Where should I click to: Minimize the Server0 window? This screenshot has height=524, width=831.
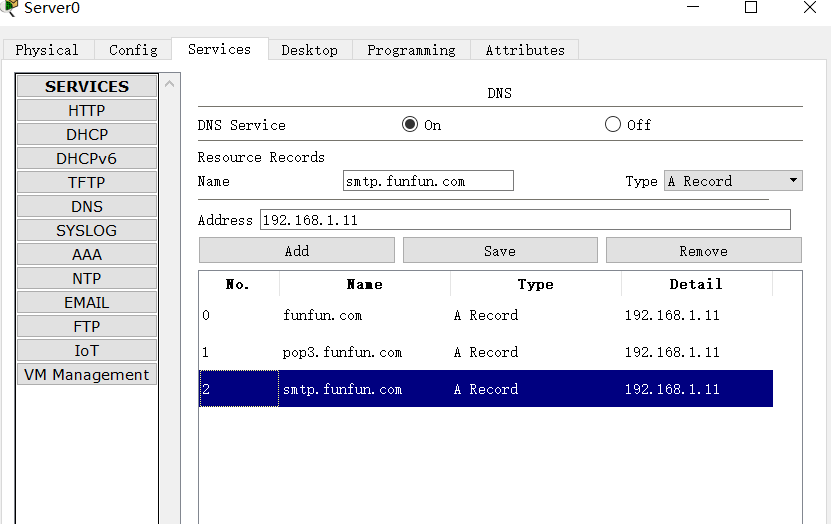click(x=693, y=7)
